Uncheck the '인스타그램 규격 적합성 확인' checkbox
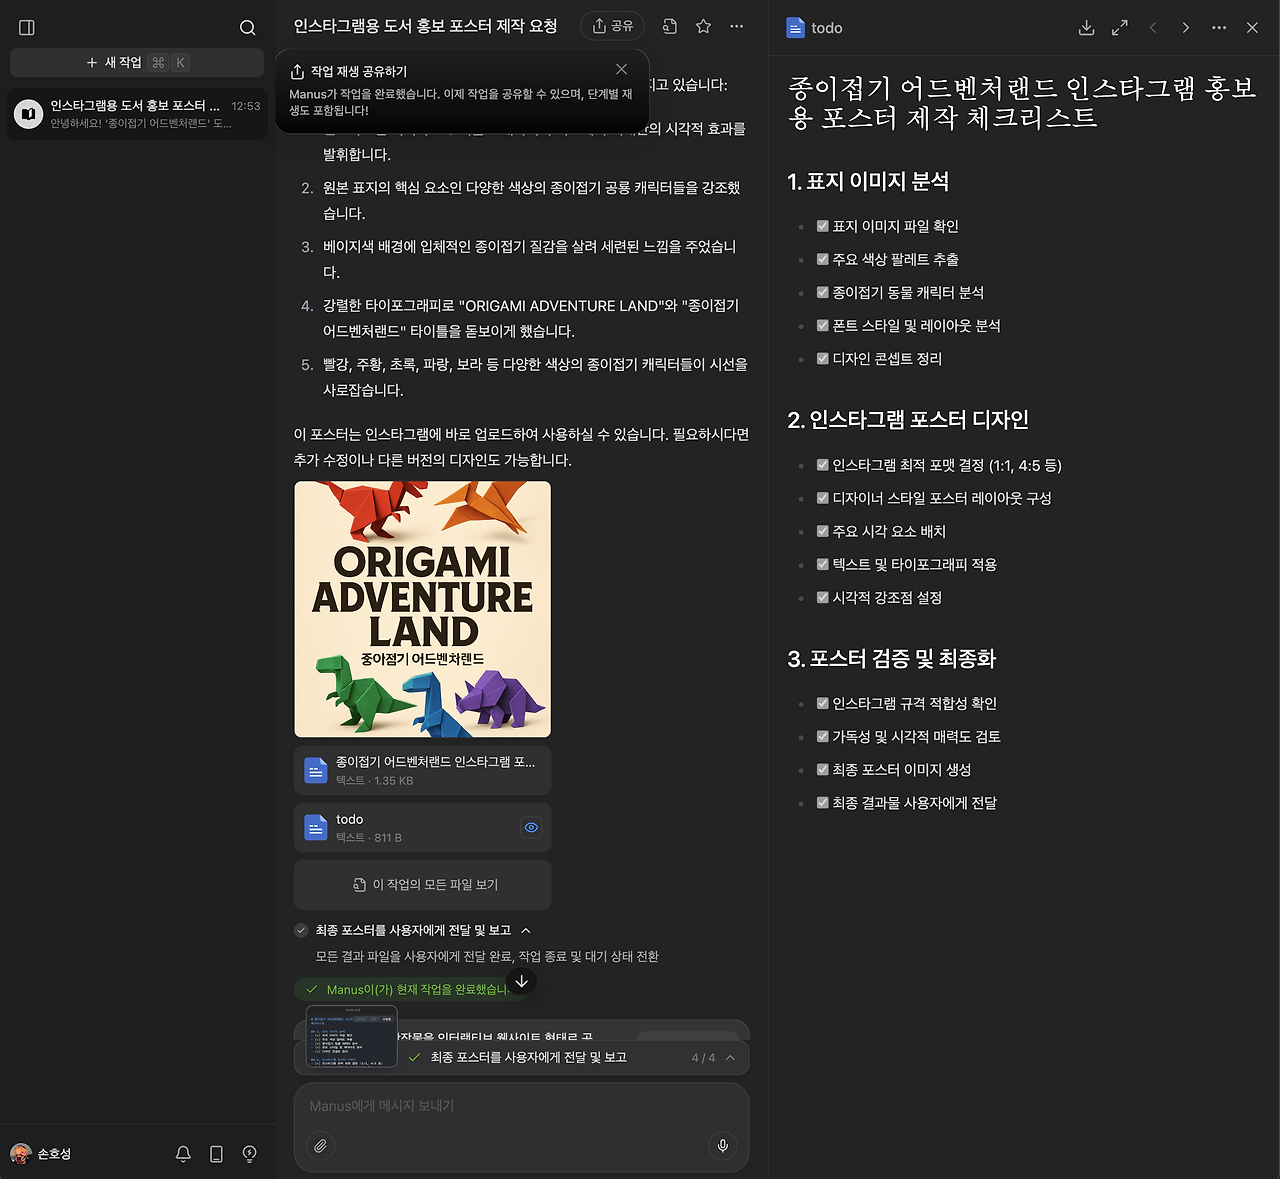Image resolution: width=1280 pixels, height=1179 pixels. [x=822, y=703]
